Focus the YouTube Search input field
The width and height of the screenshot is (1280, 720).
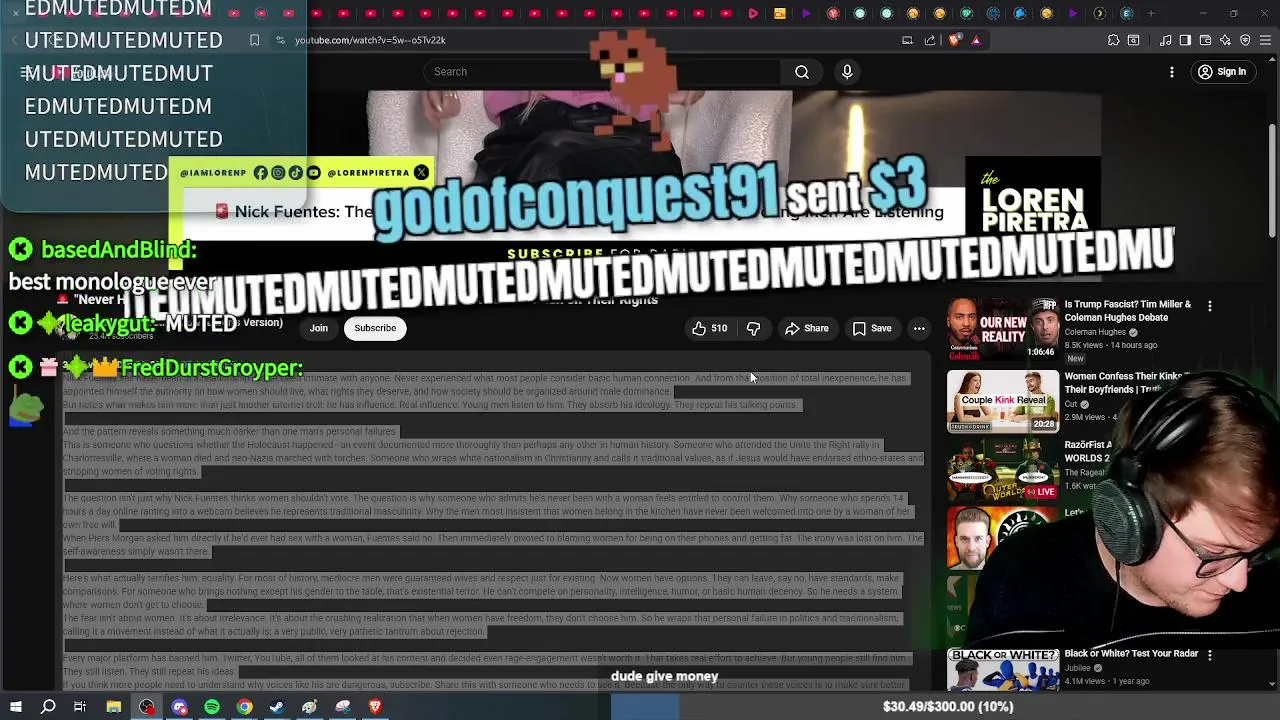[603, 72]
